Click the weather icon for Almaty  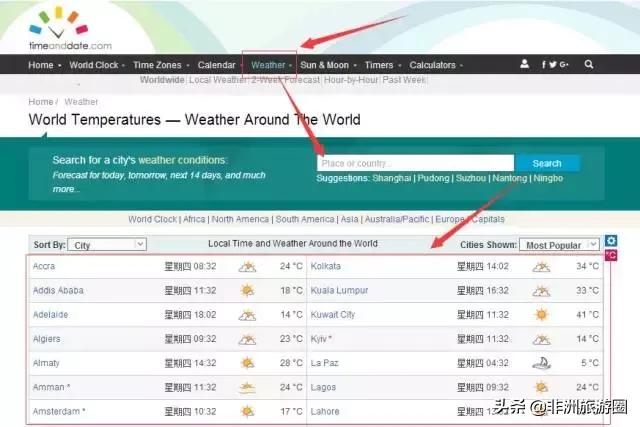click(247, 363)
